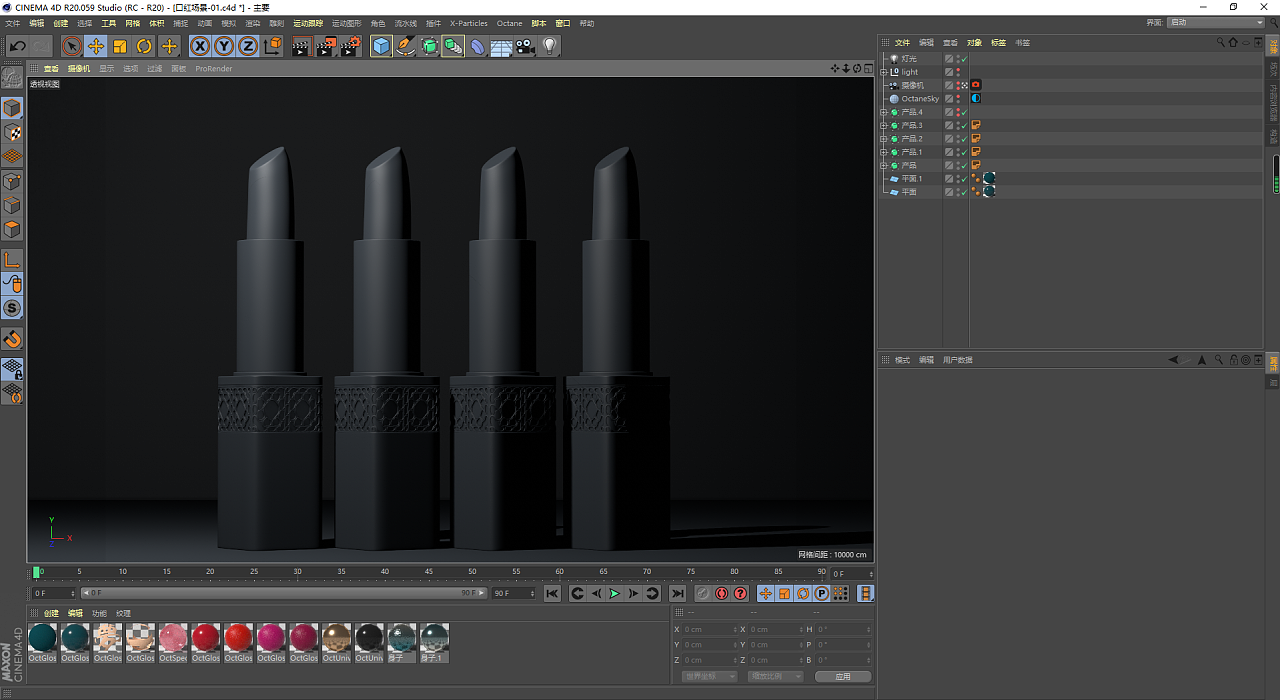The width and height of the screenshot is (1280, 700).
Task: Open the Floor environment objects icon
Action: click(x=501, y=46)
